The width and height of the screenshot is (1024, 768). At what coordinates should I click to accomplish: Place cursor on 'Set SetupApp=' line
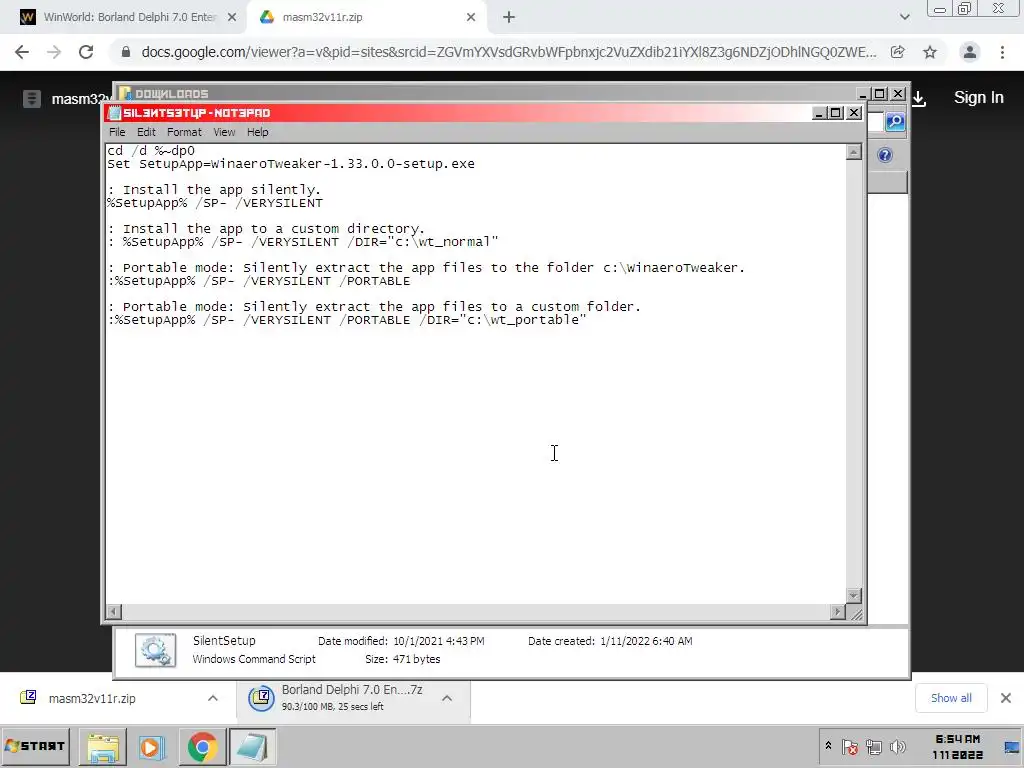point(291,164)
